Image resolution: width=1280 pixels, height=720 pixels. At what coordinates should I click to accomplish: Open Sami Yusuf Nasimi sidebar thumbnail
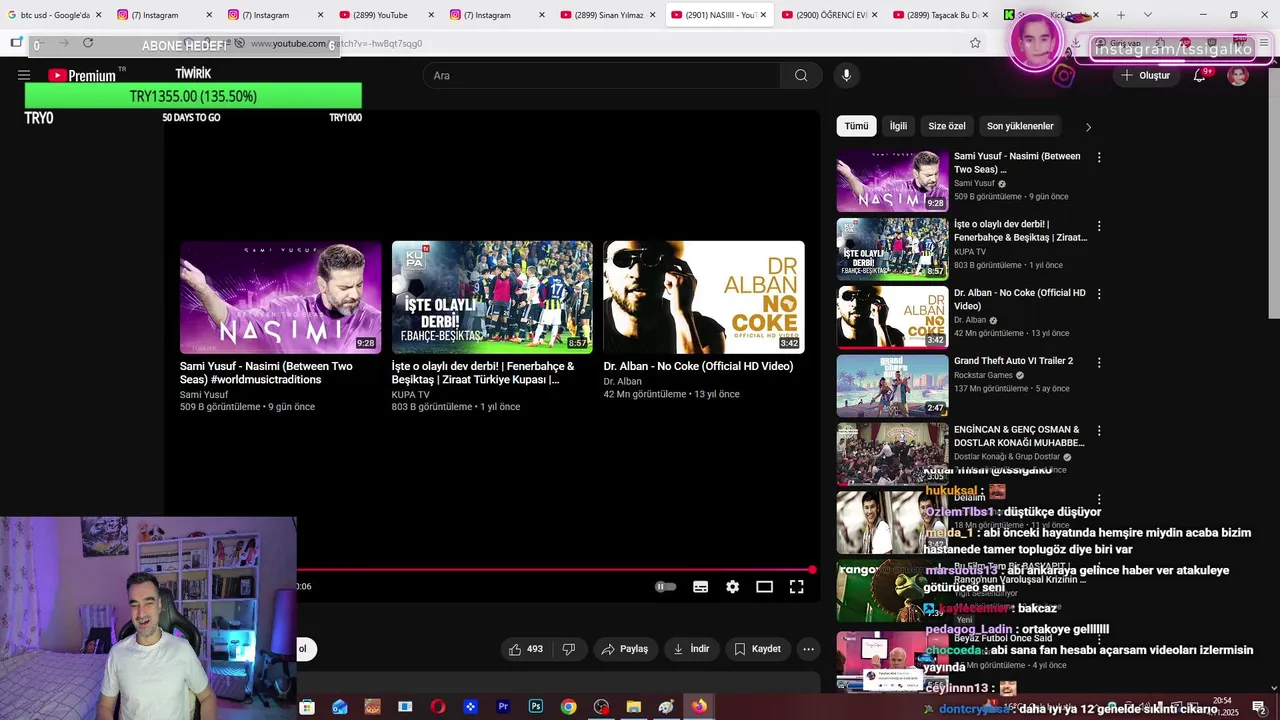(x=892, y=181)
